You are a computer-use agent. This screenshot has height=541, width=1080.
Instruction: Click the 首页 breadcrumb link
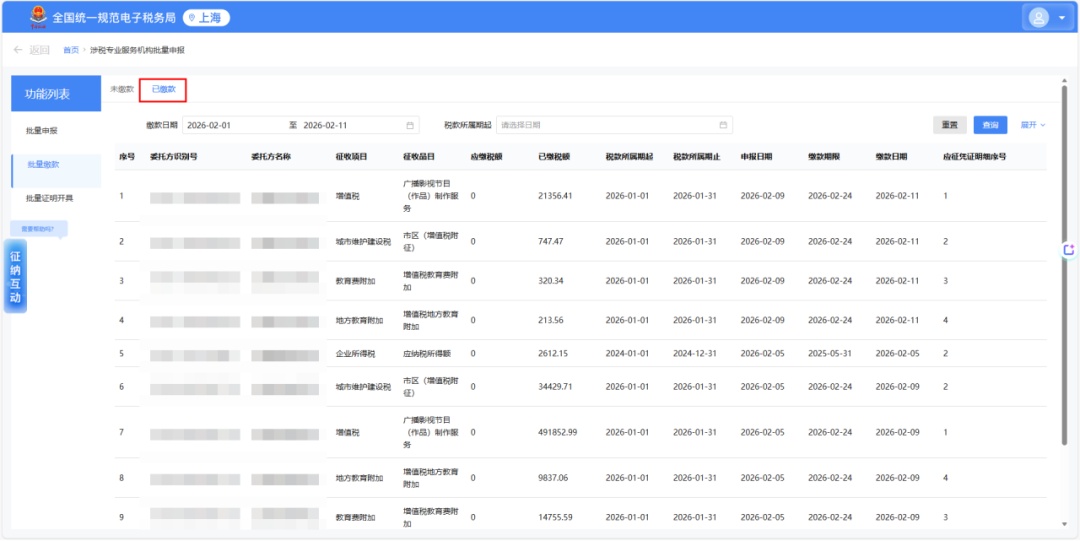pos(71,50)
